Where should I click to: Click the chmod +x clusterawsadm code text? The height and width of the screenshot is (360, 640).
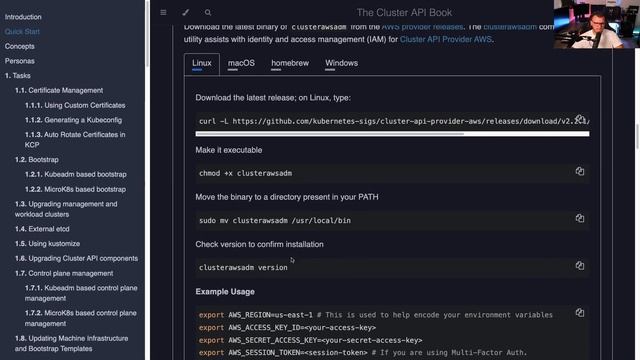[x=245, y=173]
